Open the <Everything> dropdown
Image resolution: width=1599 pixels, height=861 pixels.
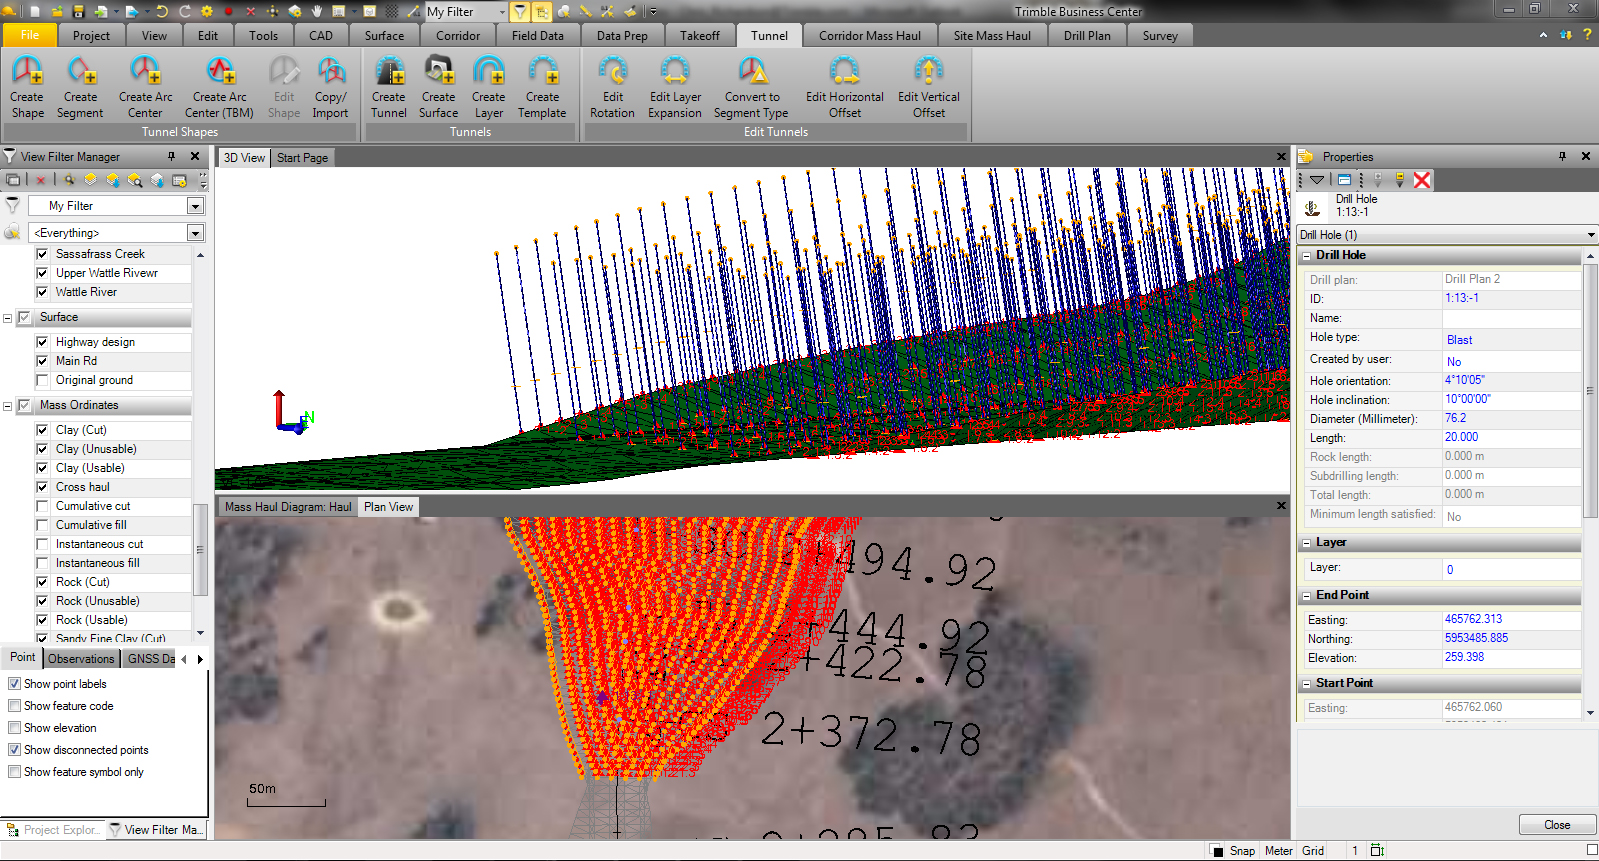(x=196, y=233)
